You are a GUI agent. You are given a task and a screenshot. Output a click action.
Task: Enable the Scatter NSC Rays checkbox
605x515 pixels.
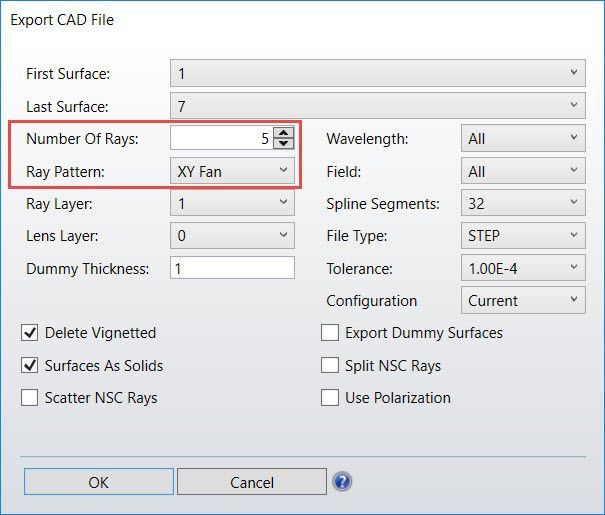point(30,398)
